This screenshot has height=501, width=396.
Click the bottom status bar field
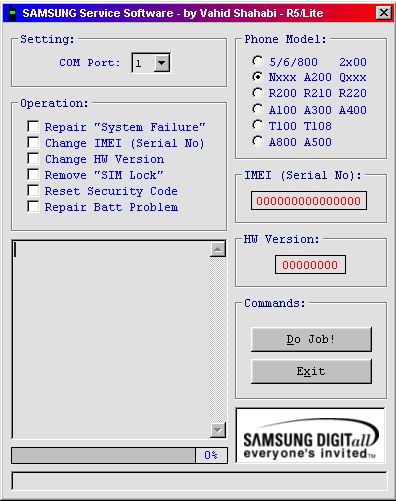tap(199, 481)
